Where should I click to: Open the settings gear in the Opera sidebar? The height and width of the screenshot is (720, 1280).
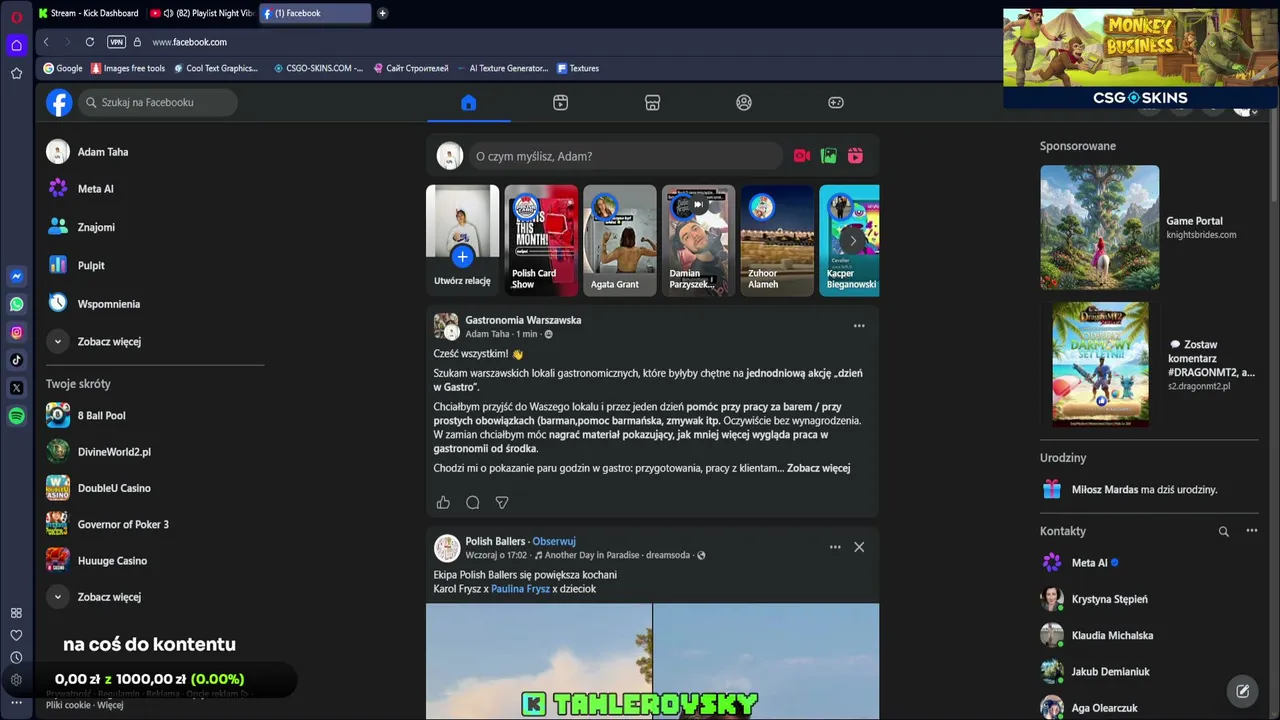(x=16, y=680)
